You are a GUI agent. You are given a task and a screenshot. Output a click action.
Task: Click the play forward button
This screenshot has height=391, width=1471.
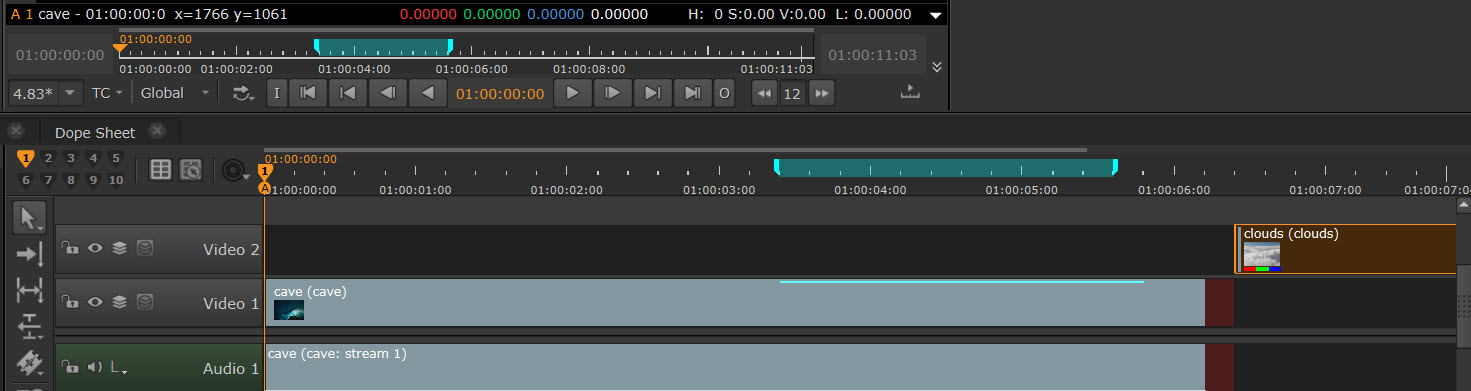point(572,93)
